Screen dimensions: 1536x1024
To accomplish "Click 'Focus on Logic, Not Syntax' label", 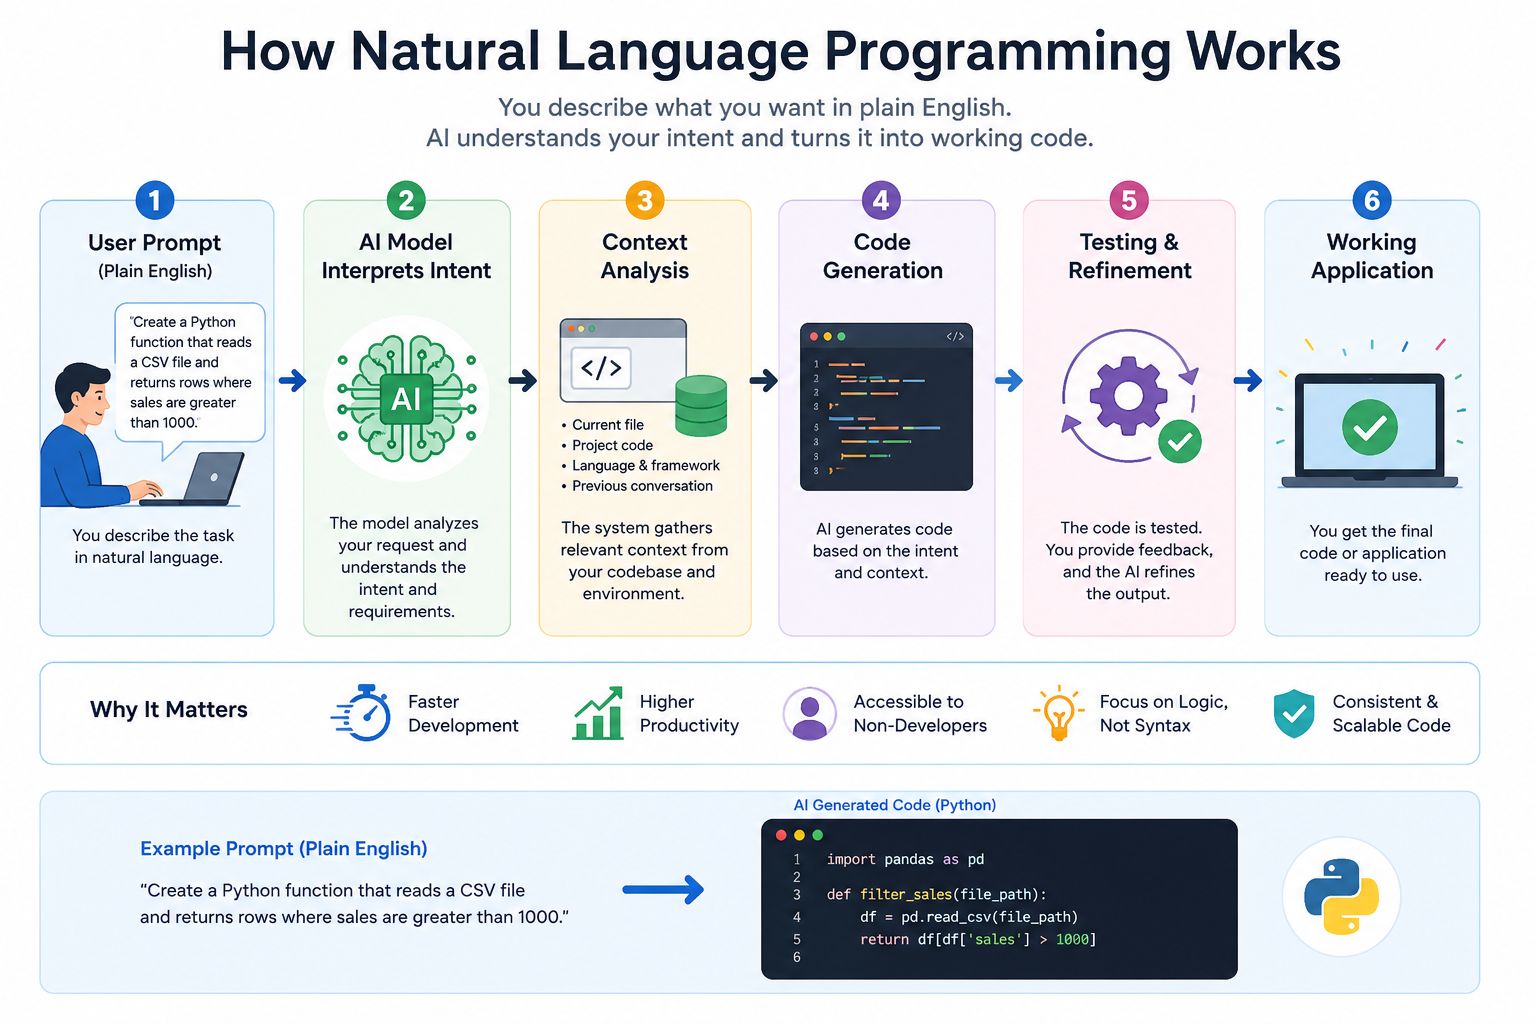I will pyautogui.click(x=1164, y=714).
